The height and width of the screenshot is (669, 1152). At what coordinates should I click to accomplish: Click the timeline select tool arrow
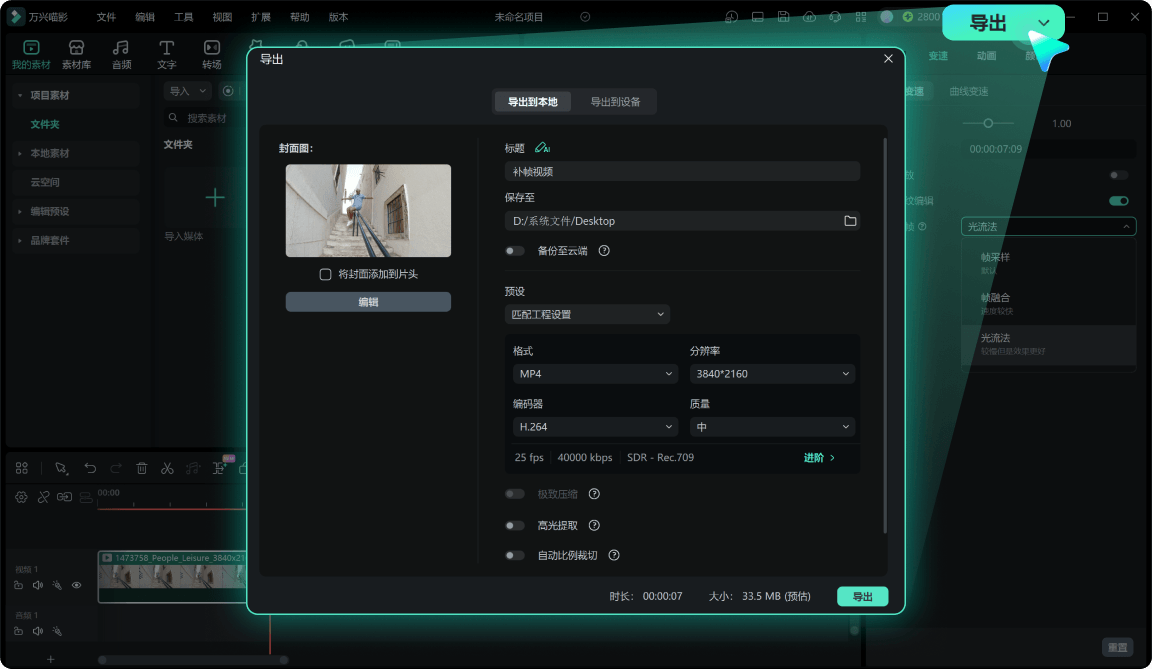(x=61, y=468)
